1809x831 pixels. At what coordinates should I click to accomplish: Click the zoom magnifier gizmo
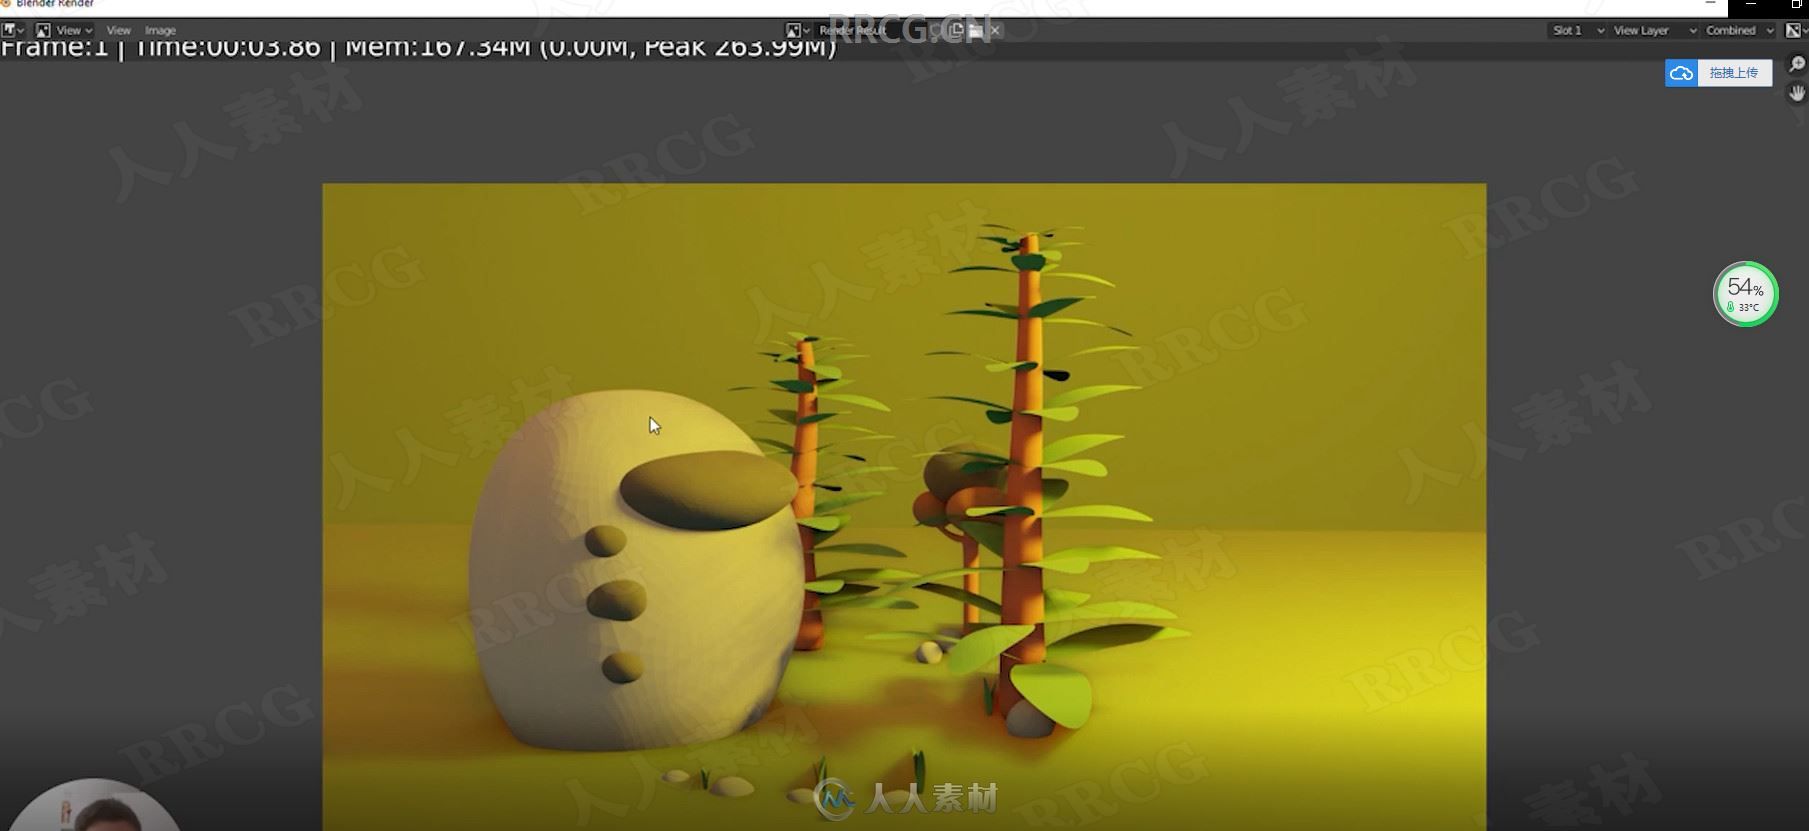pos(1797,65)
